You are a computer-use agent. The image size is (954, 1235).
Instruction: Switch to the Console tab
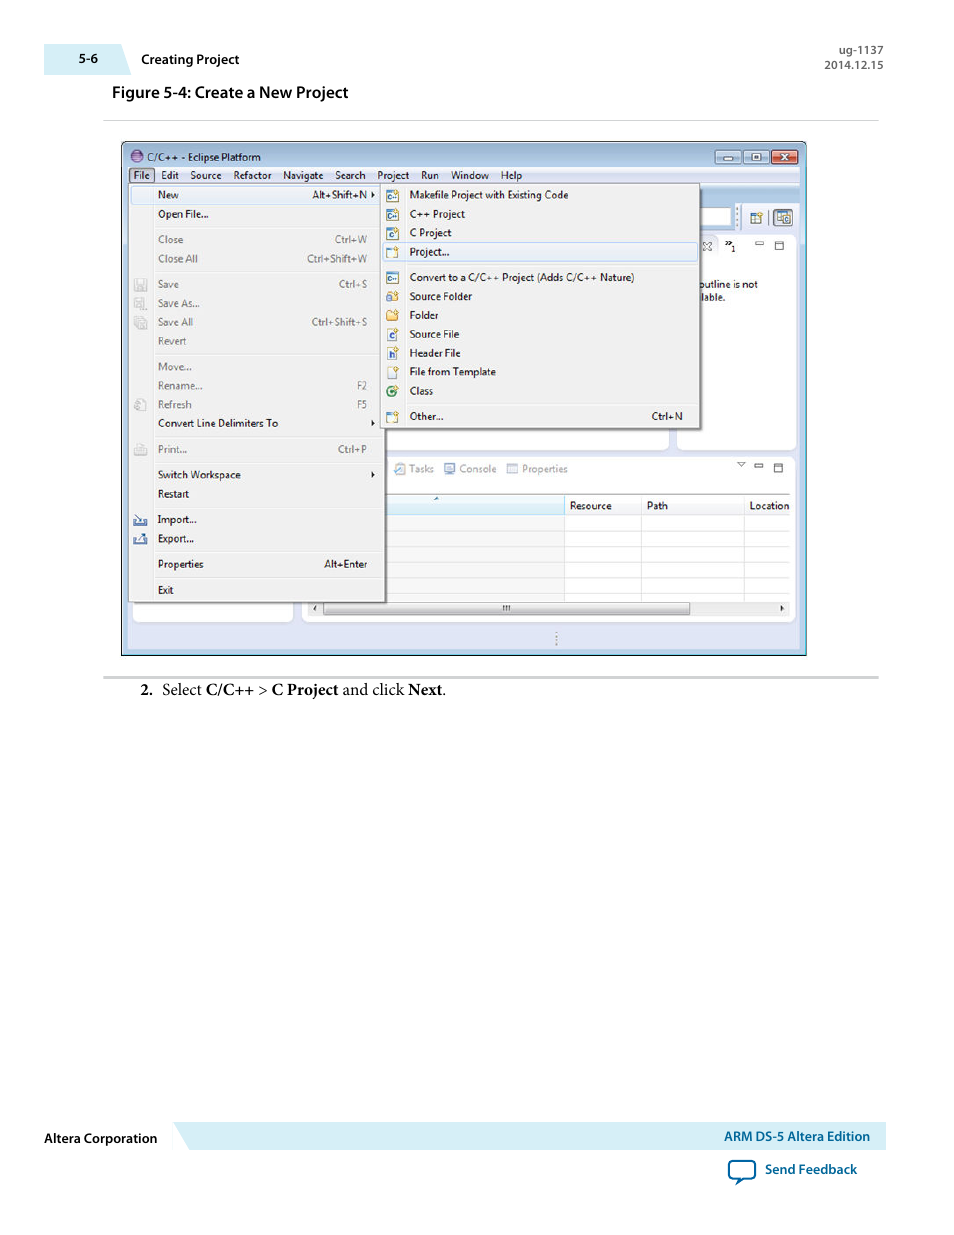(470, 469)
